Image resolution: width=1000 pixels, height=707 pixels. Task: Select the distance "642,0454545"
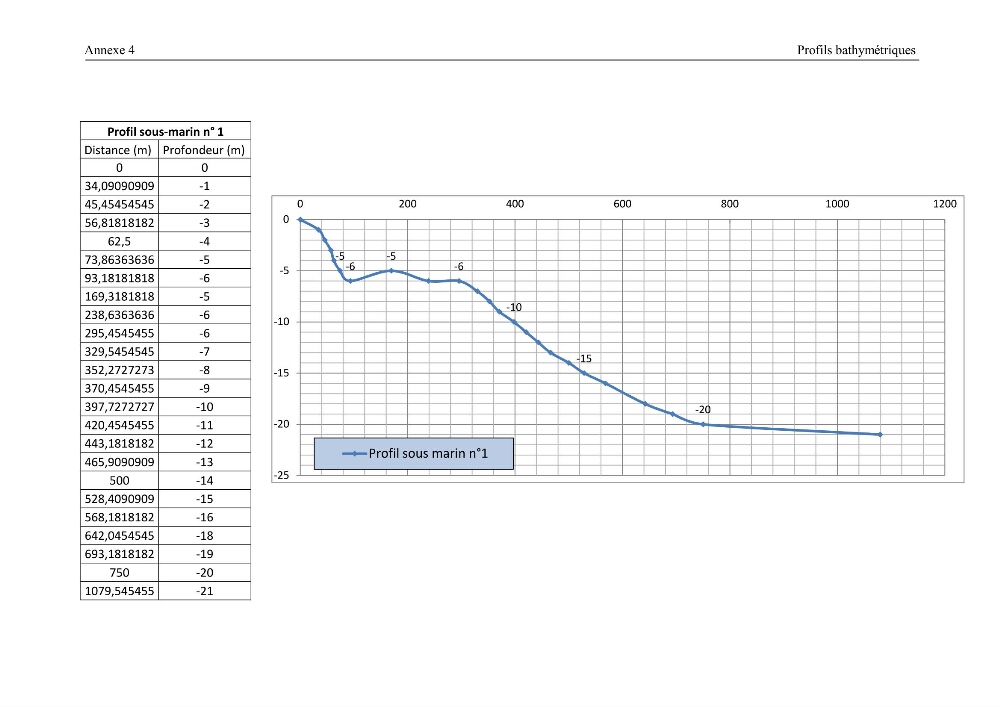[x=119, y=536]
